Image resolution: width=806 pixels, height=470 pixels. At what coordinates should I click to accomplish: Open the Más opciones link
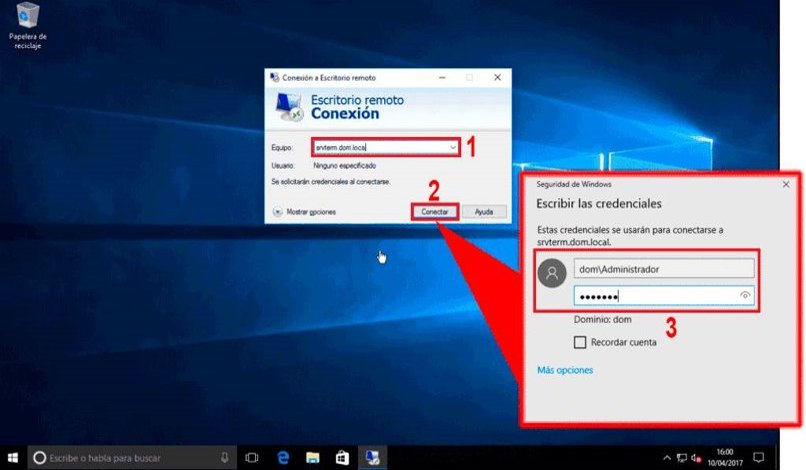(565, 370)
